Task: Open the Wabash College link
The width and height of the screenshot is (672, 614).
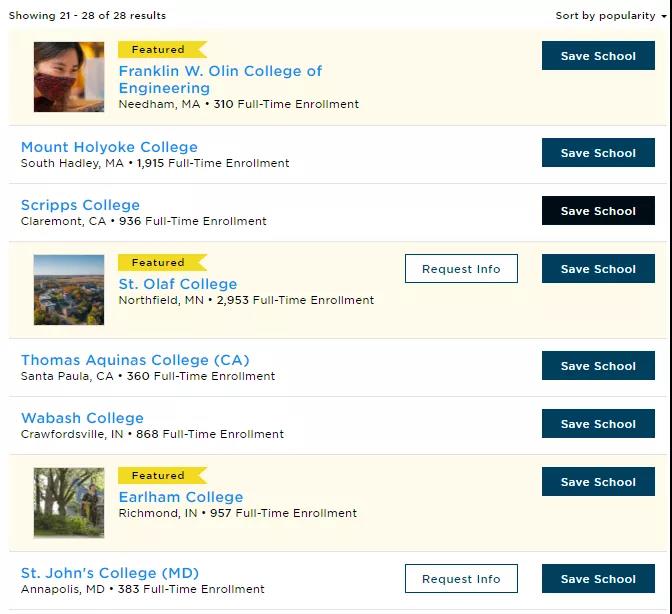Action: tap(82, 418)
